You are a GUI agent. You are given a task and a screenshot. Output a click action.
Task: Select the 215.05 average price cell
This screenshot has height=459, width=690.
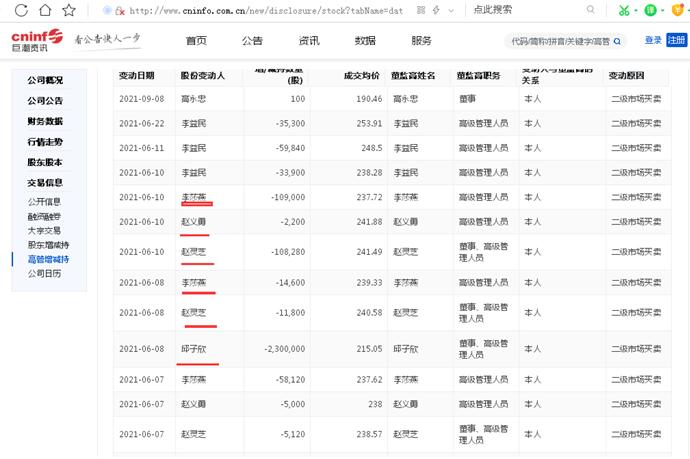369,349
